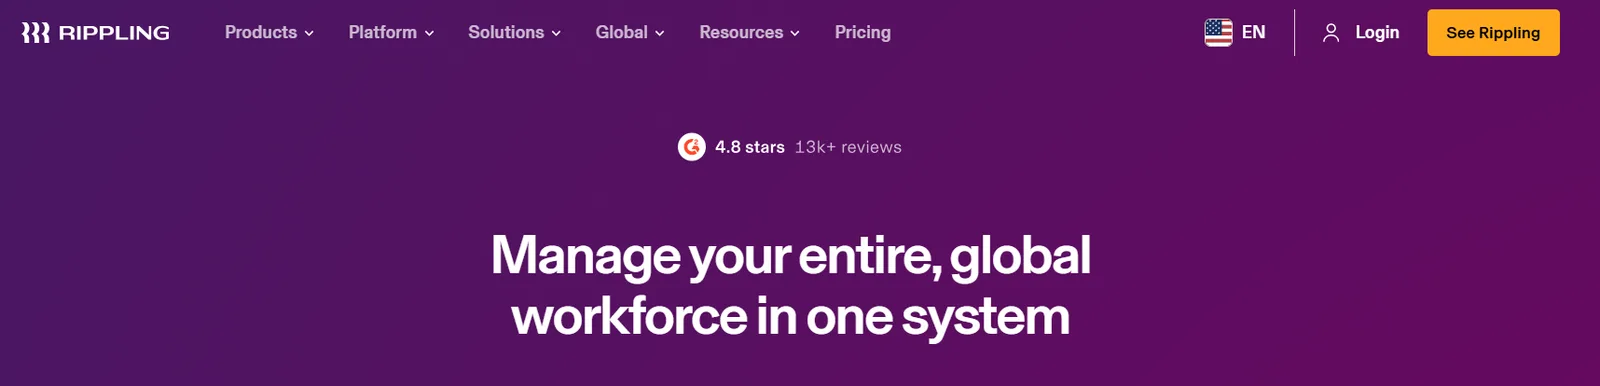Click the Rippling logo icon

tap(36, 33)
